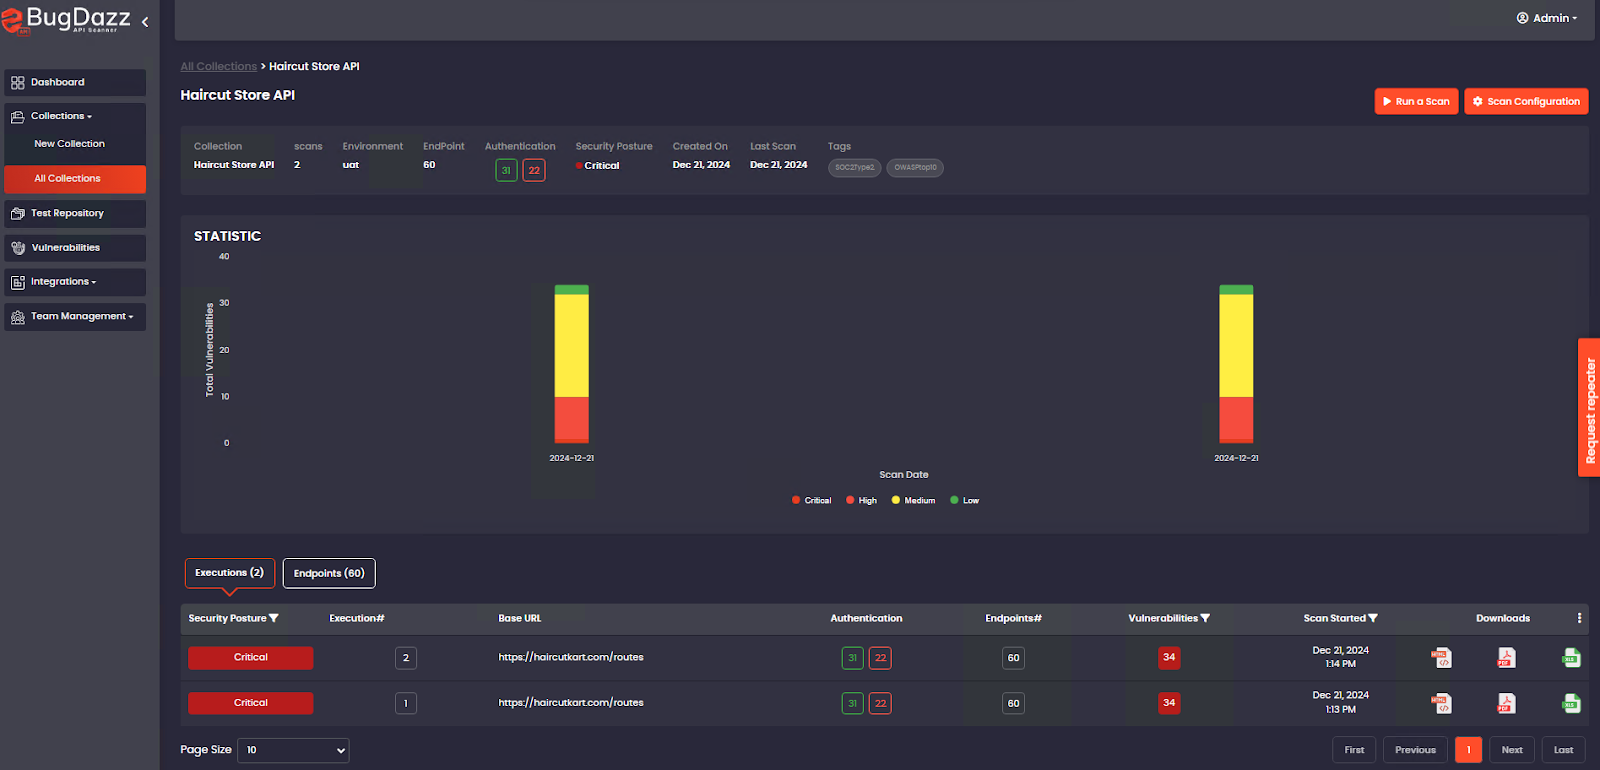1600x770 pixels.
Task: Go to the Next page
Action: [1512, 750]
